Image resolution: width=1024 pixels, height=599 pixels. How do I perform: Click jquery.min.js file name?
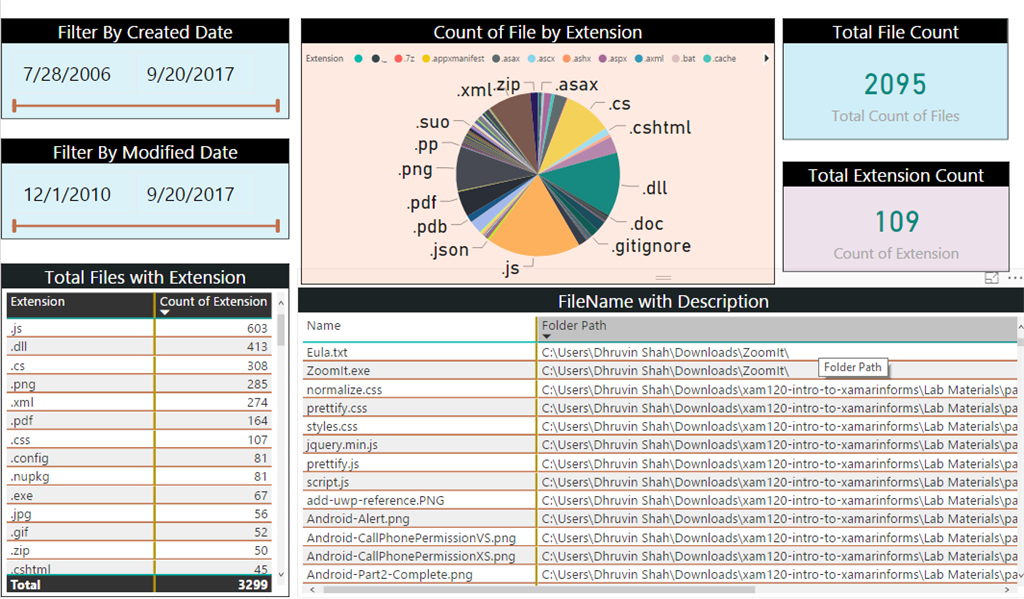(x=342, y=445)
